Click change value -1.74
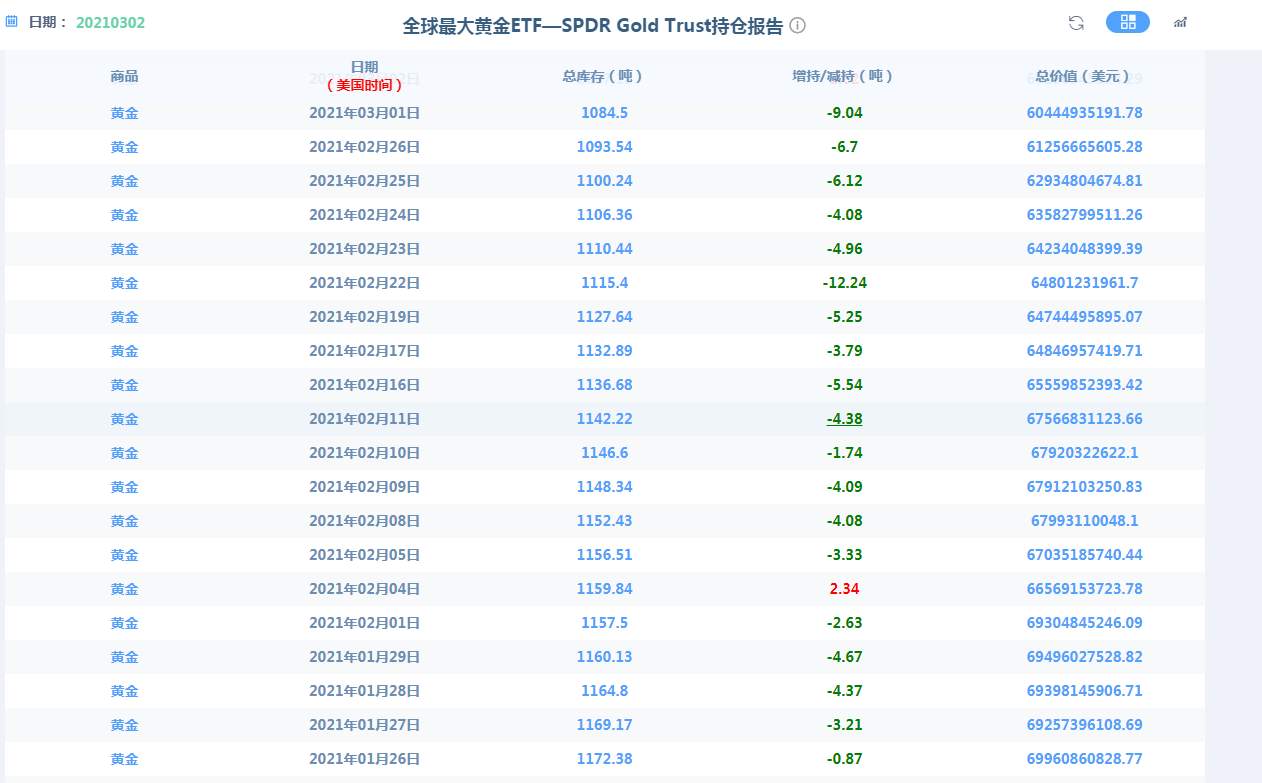1262x783 pixels. point(844,453)
